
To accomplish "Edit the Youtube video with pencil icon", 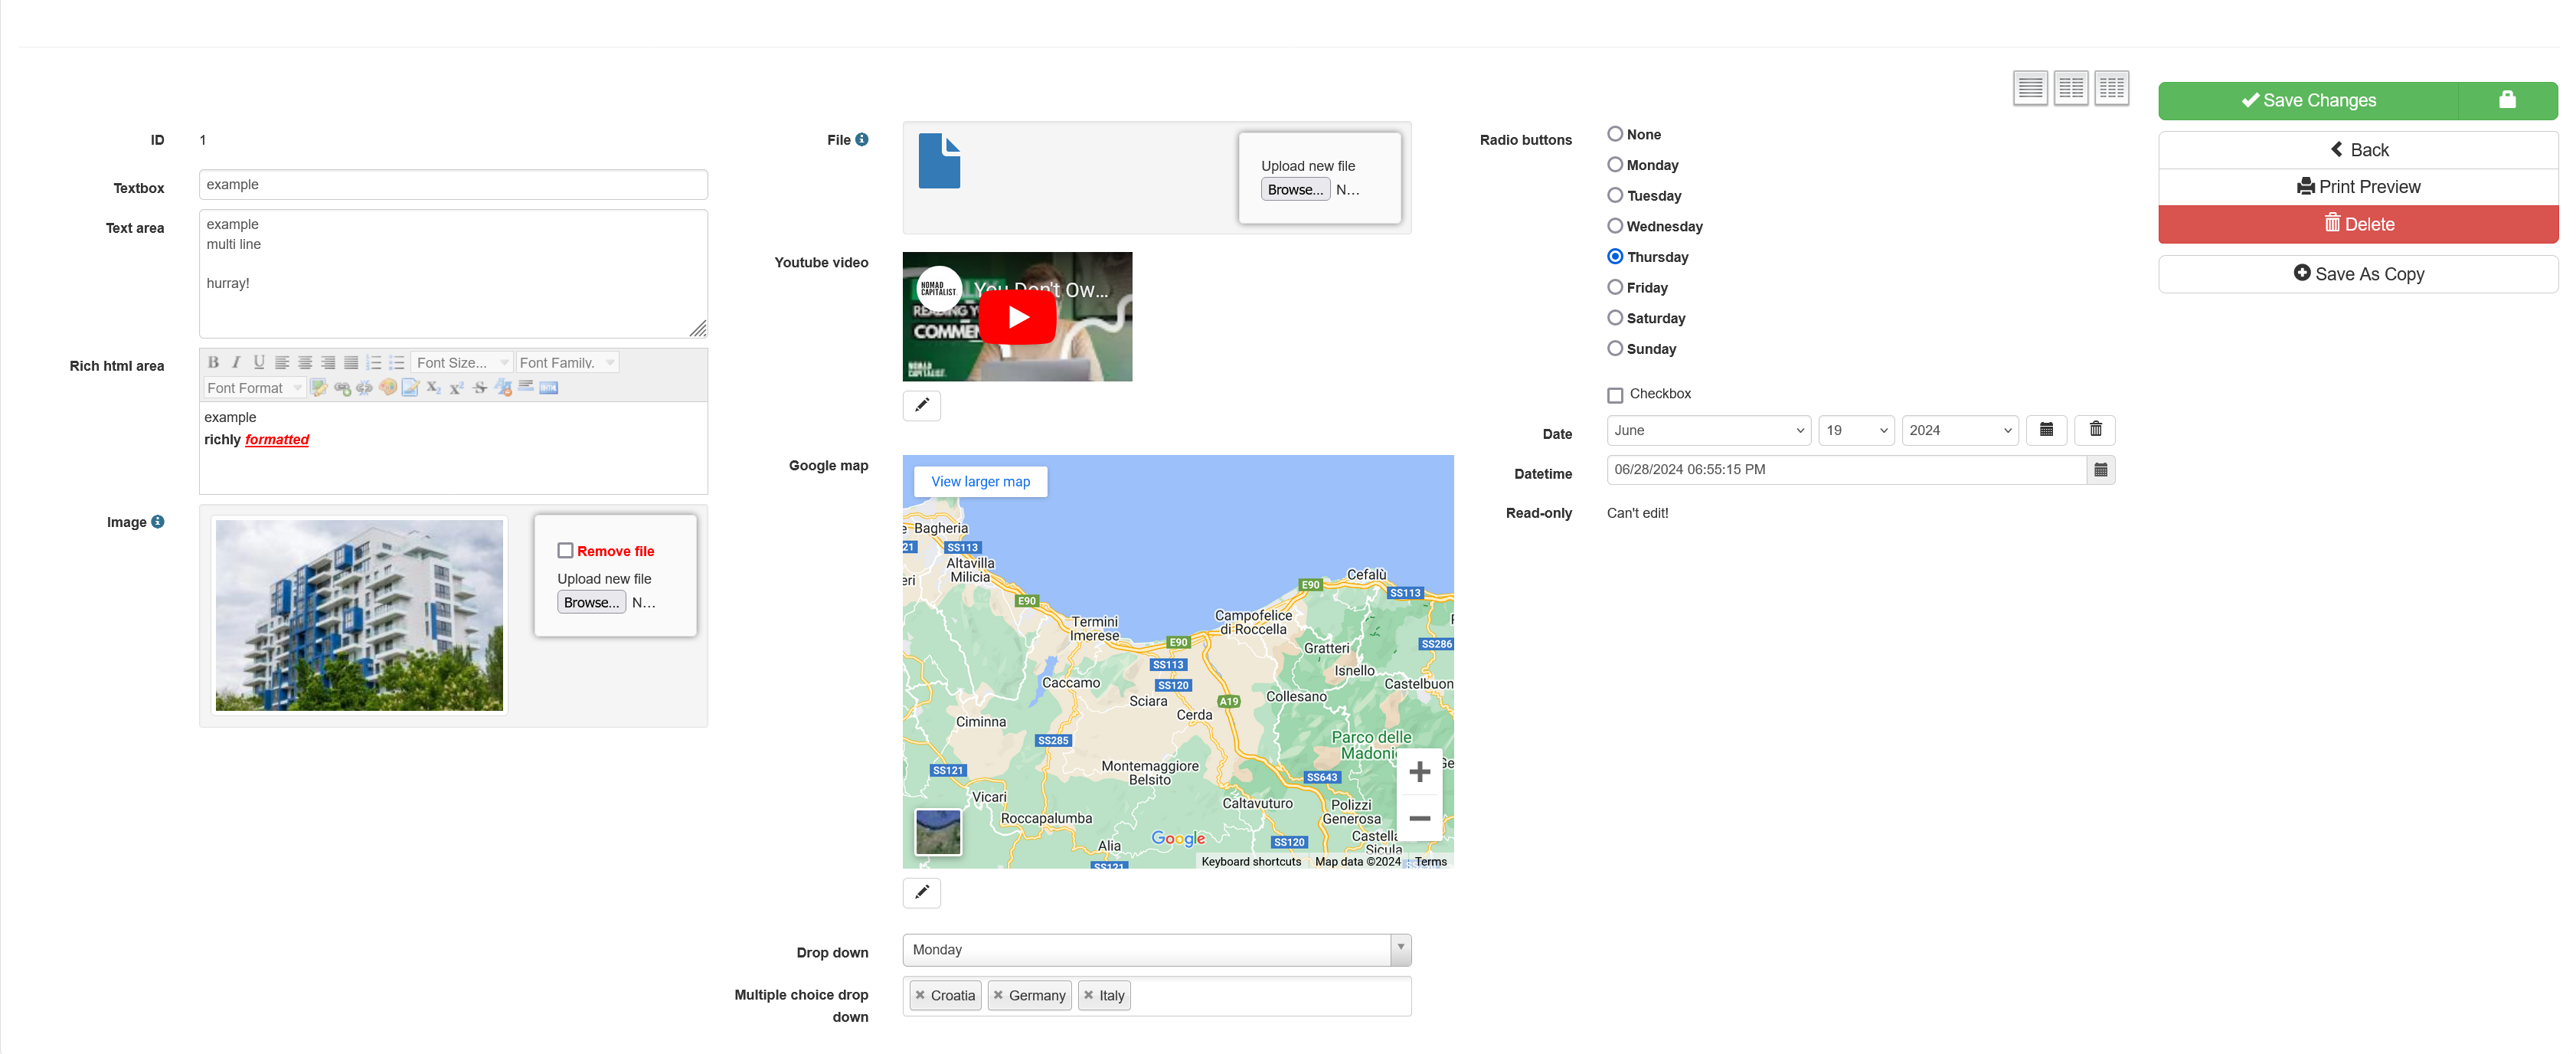I will (921, 405).
